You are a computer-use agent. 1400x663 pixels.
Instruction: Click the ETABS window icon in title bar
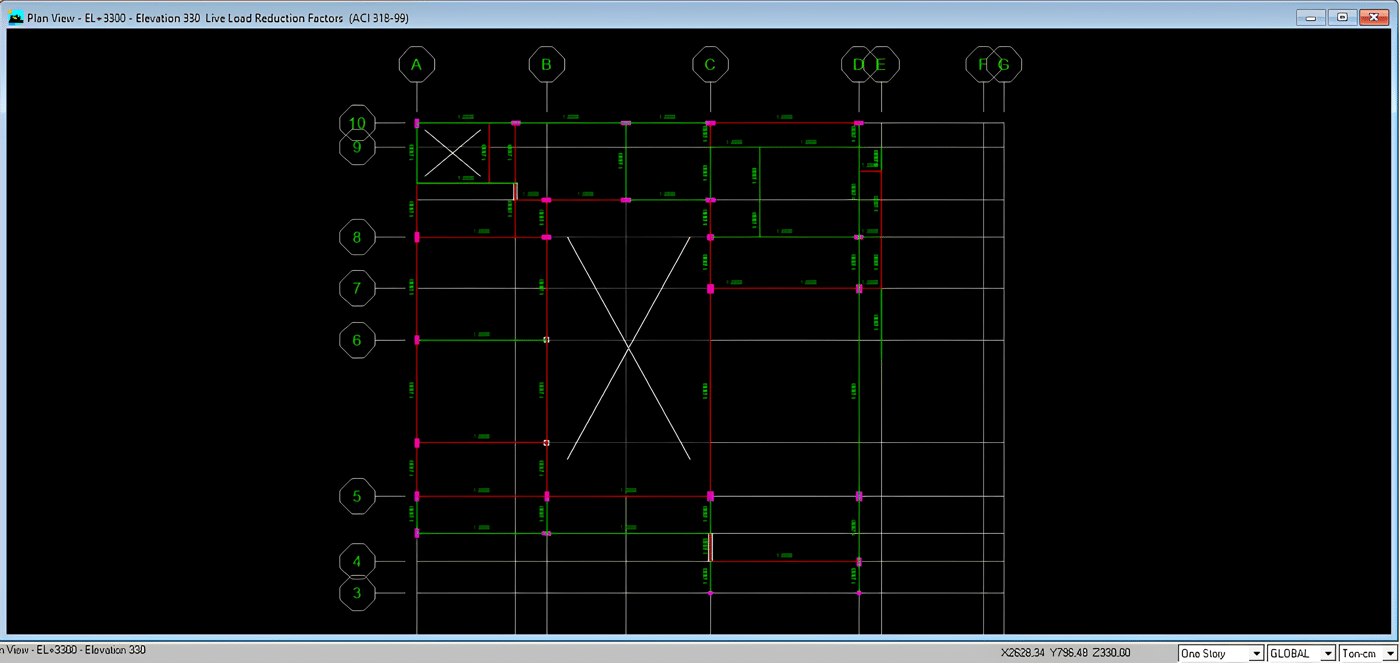(16, 18)
